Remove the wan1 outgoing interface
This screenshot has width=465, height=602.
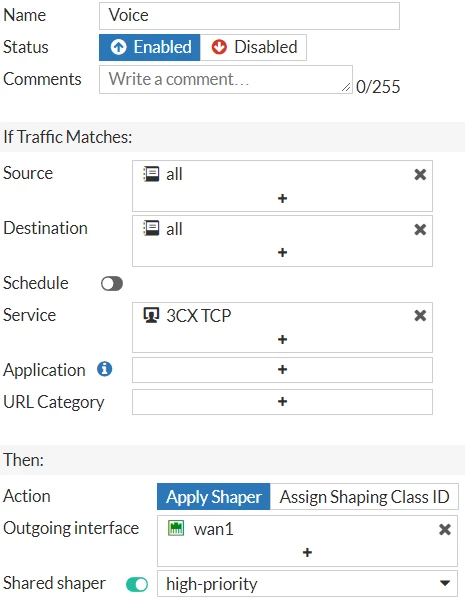coord(445,530)
